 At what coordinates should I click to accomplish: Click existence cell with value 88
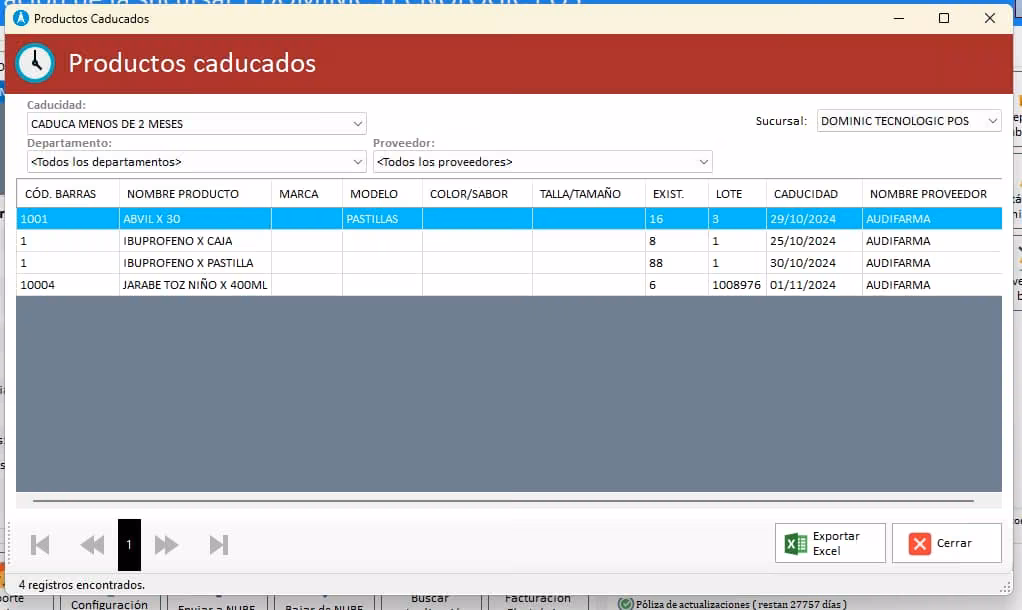tap(677, 263)
